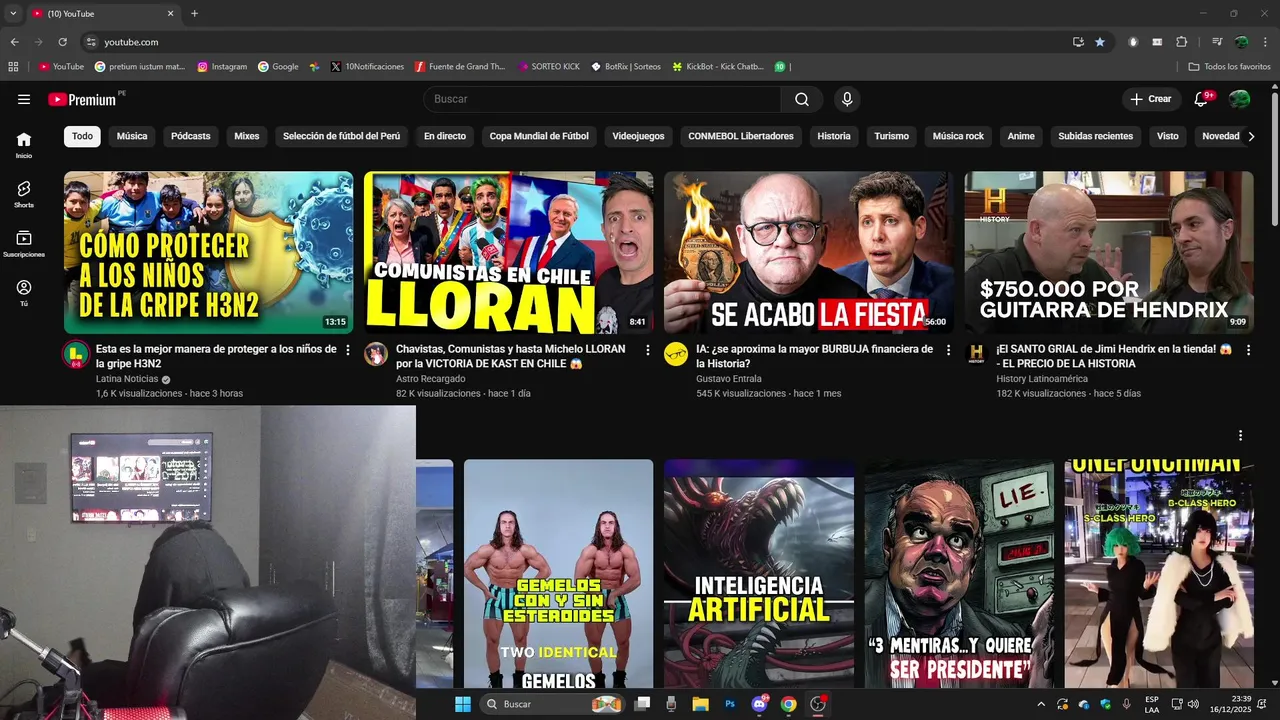Click the taskbar Buscar search box
This screenshot has height=720, width=1280.
pos(553,704)
